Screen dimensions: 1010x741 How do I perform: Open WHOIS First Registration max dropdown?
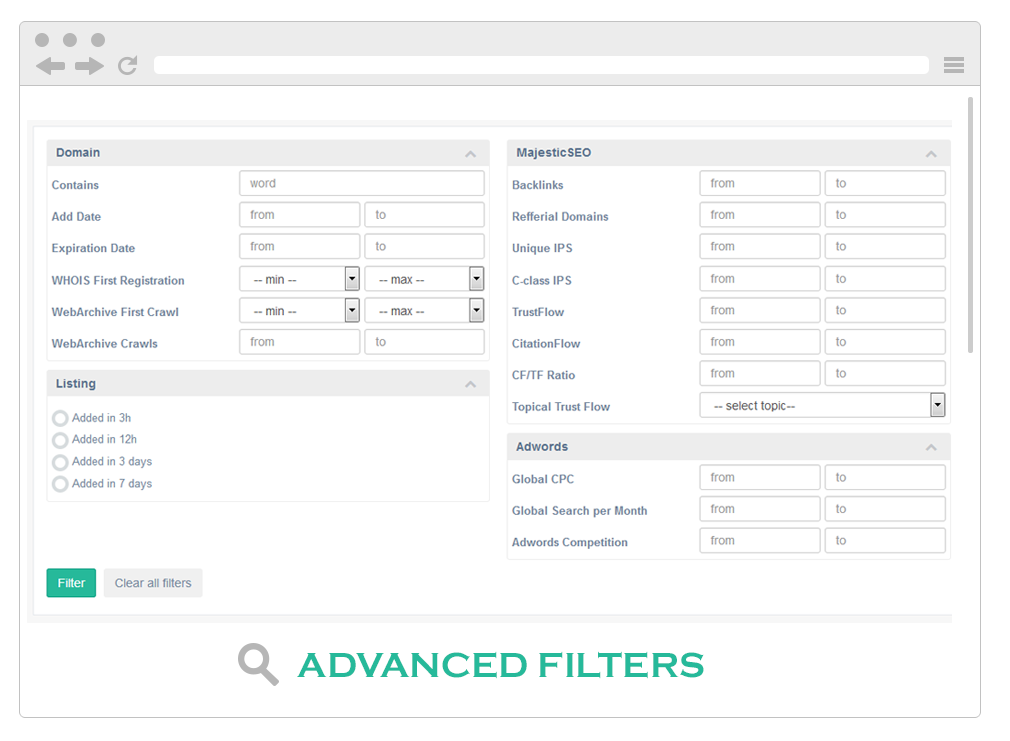pyautogui.click(x=424, y=279)
